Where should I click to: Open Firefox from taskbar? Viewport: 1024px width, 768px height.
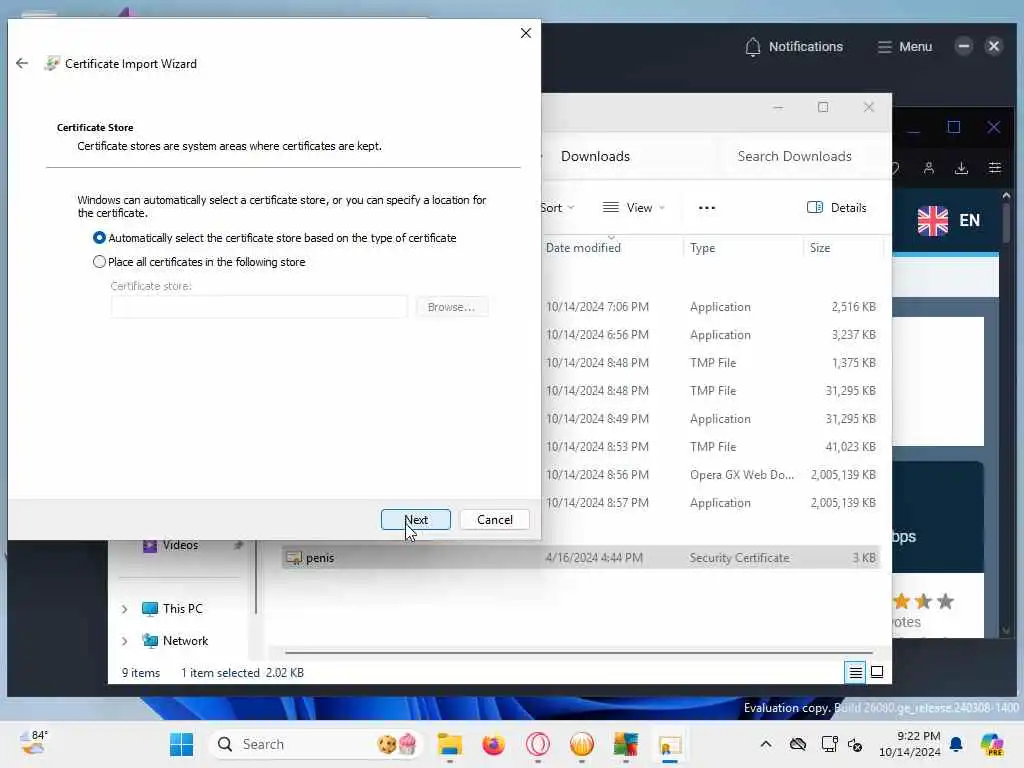[x=493, y=744]
